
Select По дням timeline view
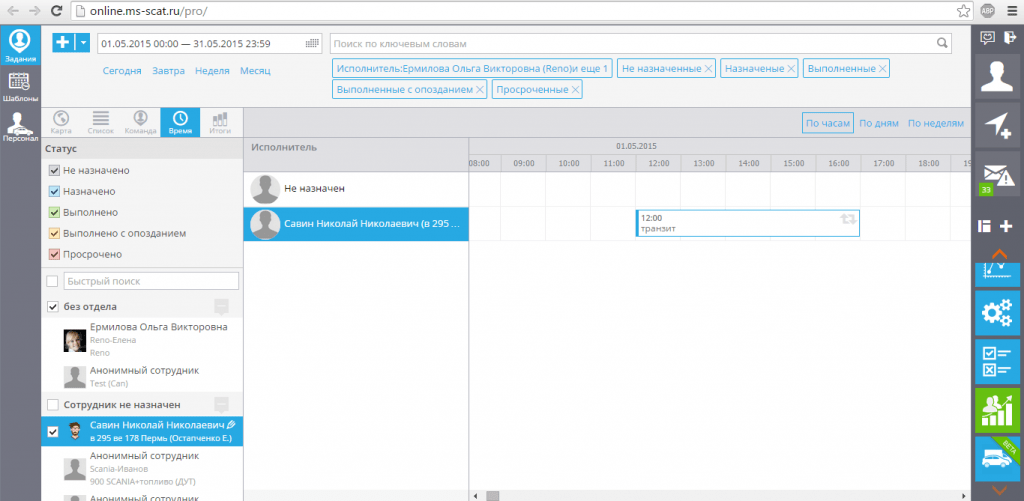point(879,123)
